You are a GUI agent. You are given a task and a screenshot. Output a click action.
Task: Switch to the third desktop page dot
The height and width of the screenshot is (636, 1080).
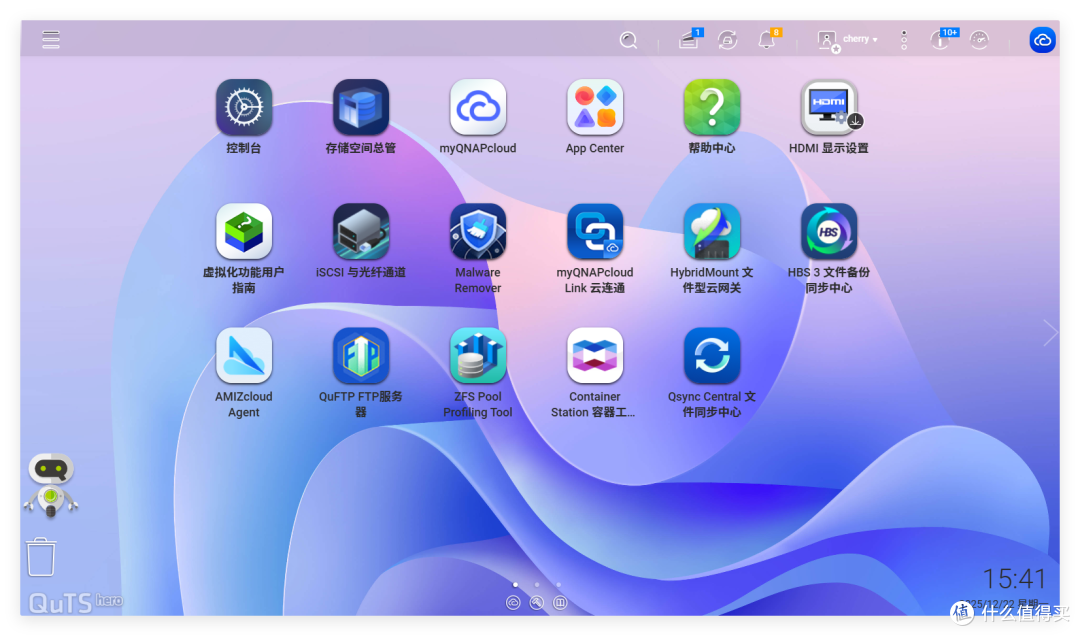pyautogui.click(x=559, y=584)
